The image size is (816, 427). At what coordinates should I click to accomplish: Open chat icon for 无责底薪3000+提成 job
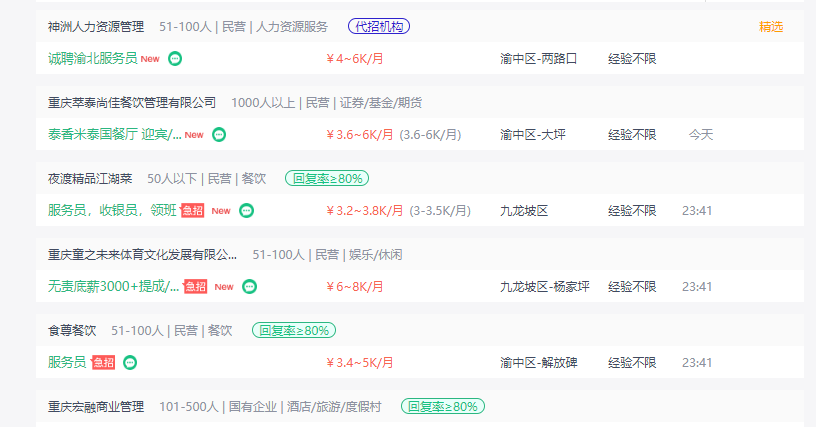coord(250,287)
